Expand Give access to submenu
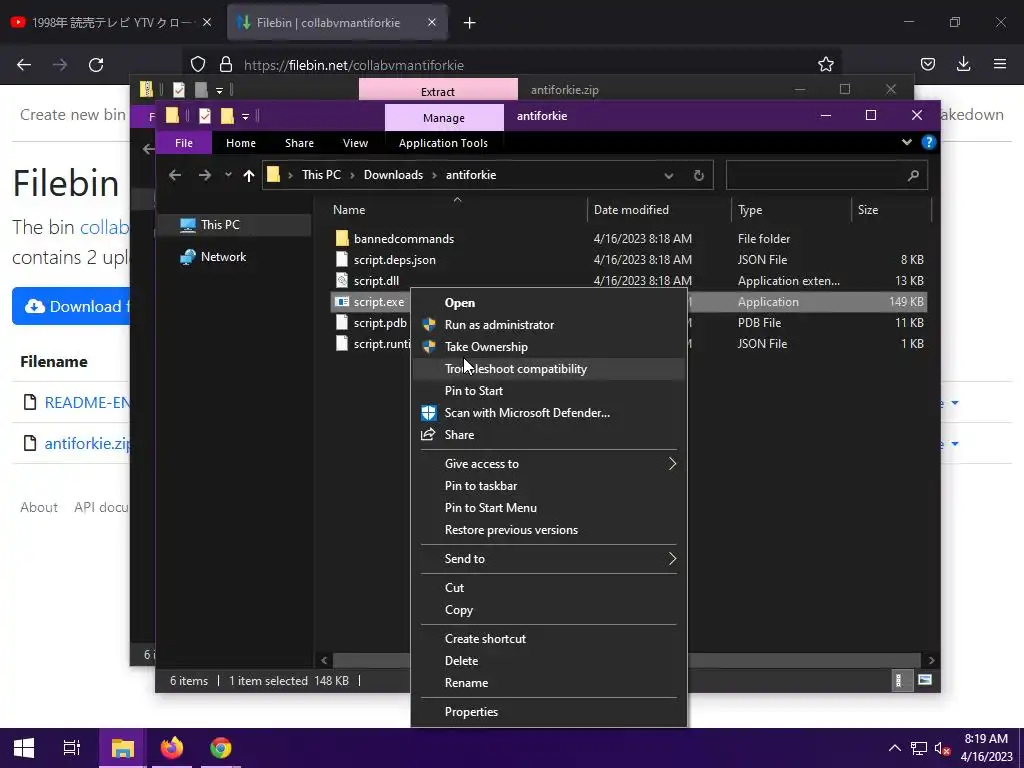The width and height of the screenshot is (1024, 768). tap(549, 464)
